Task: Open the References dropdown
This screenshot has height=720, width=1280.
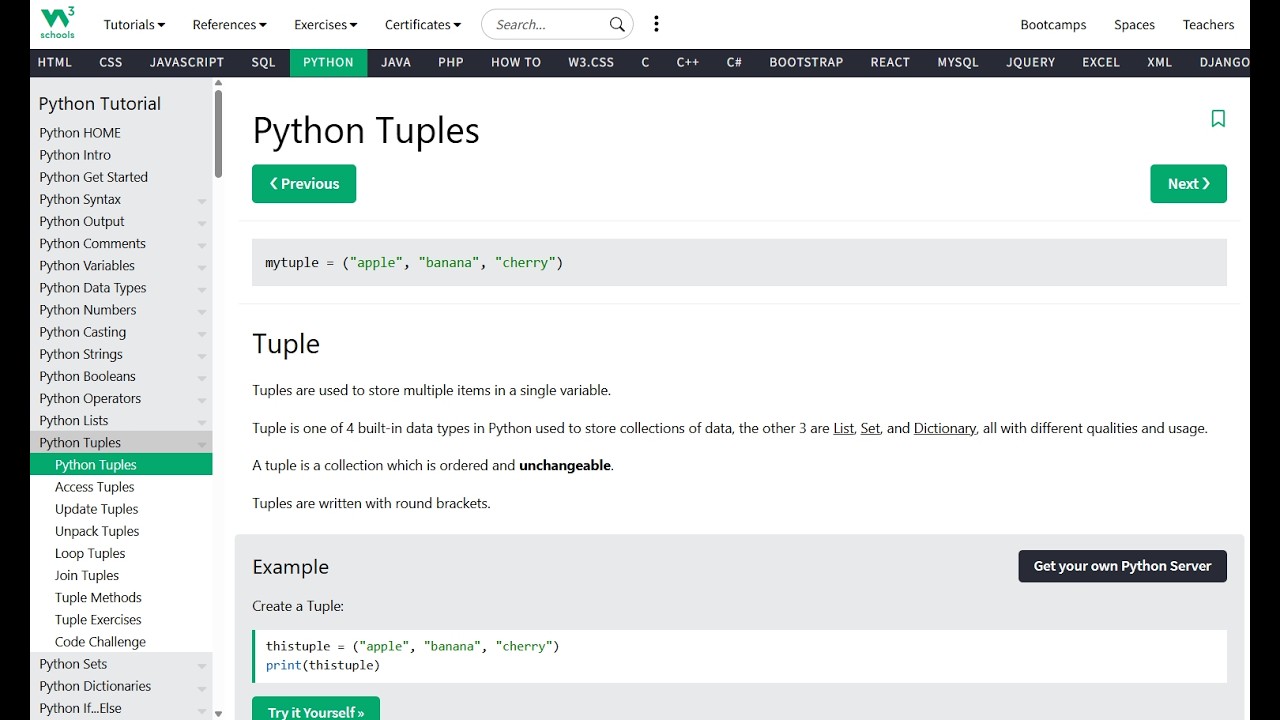Action: (x=229, y=24)
